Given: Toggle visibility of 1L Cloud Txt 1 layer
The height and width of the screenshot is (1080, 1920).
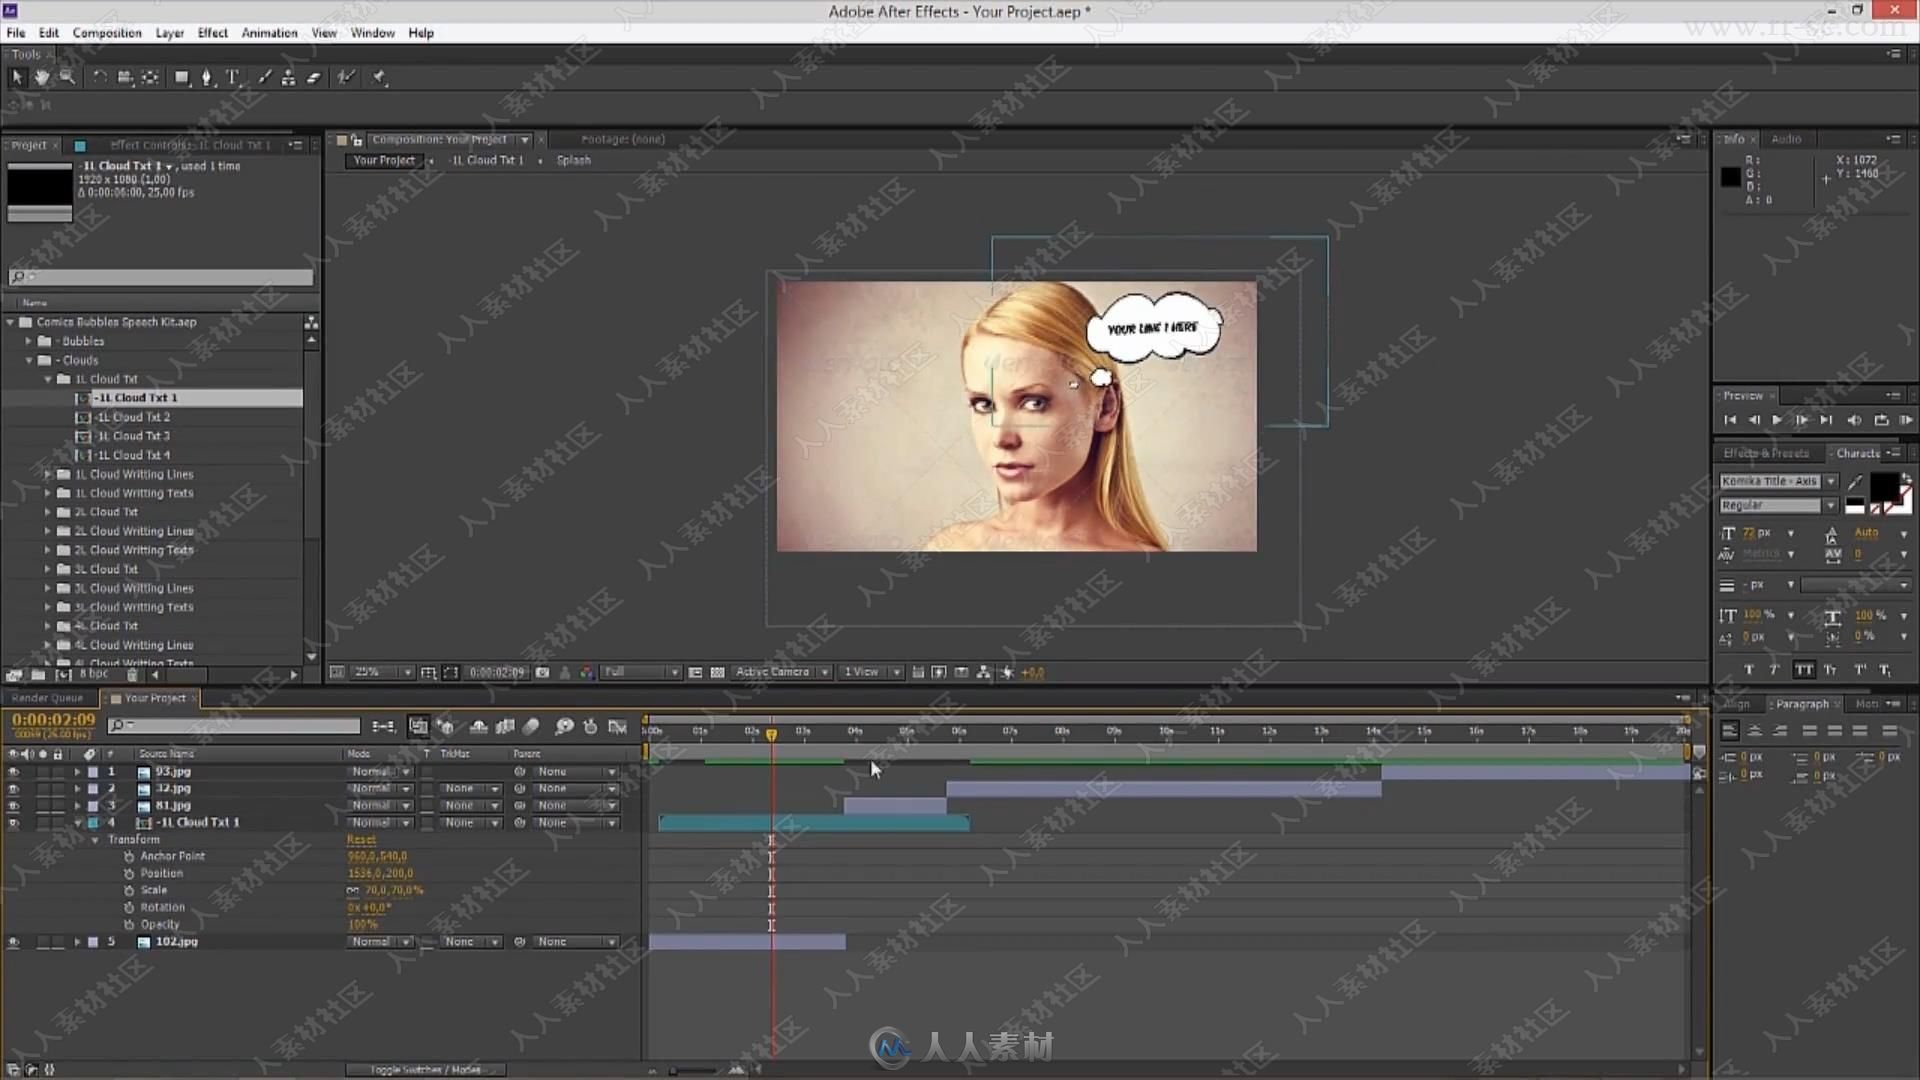Looking at the screenshot, I should coord(13,822).
